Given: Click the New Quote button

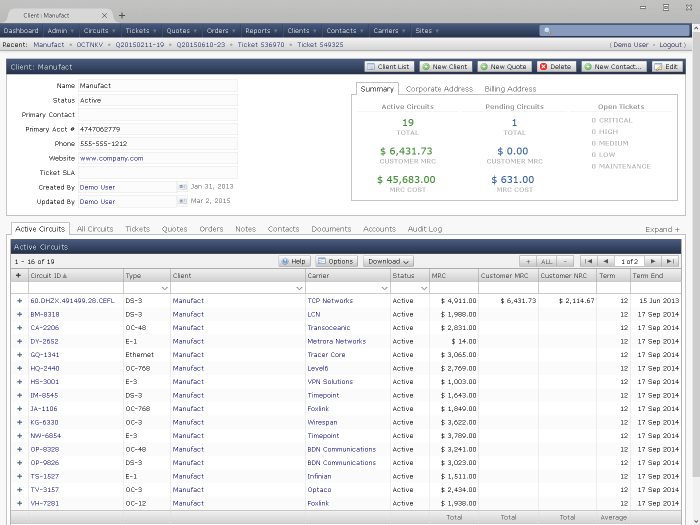Looking at the screenshot, I should click(502, 67).
